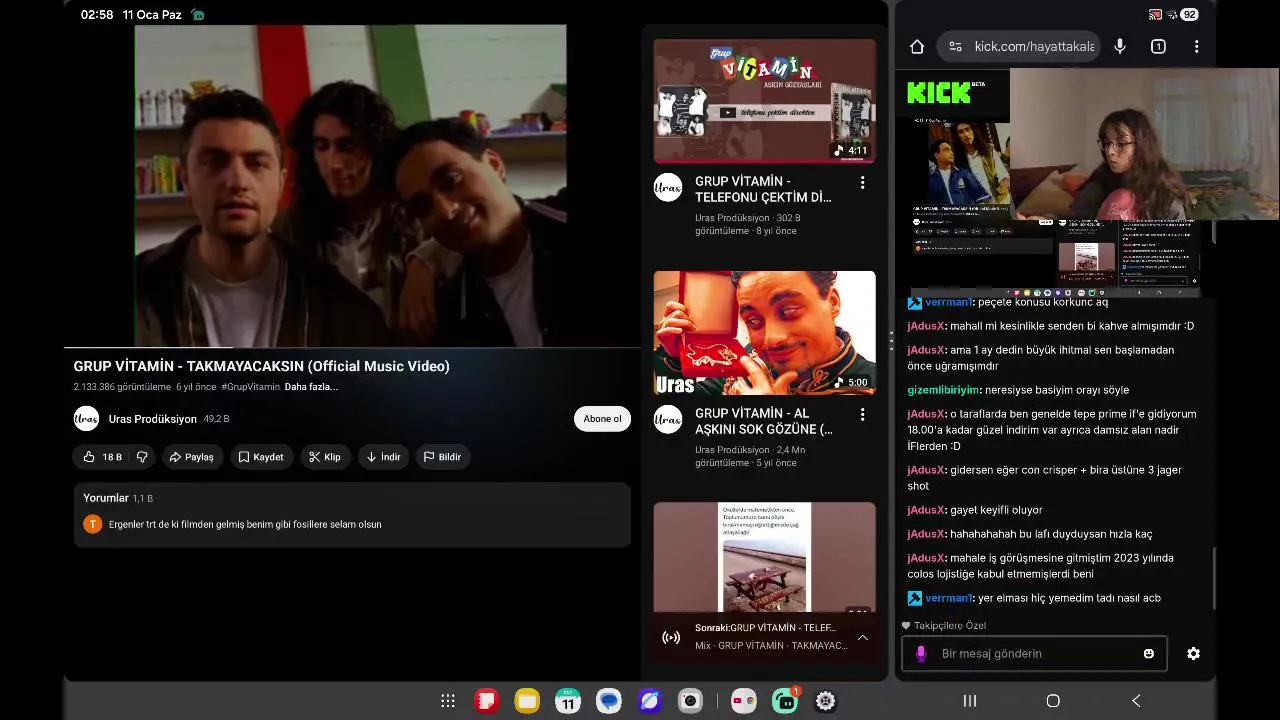Screen dimensions: 1280x720
Task: Open the Camera app in taskbar
Action: [x=690, y=701]
